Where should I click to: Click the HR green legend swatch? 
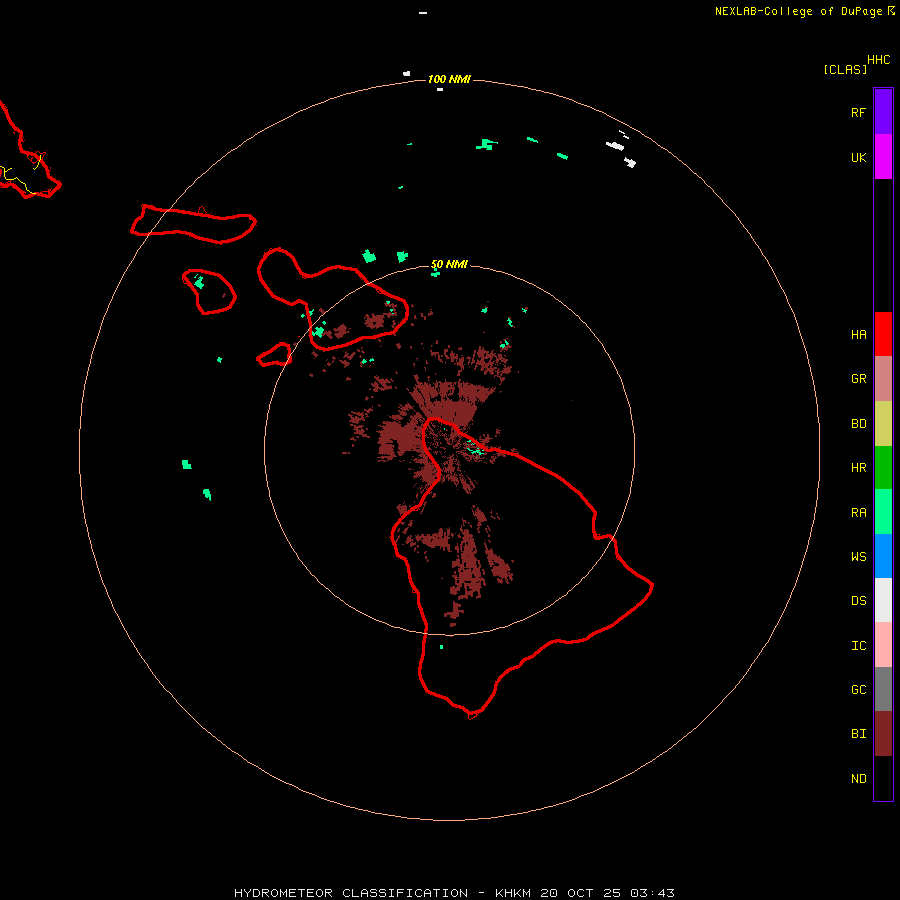coord(883,468)
